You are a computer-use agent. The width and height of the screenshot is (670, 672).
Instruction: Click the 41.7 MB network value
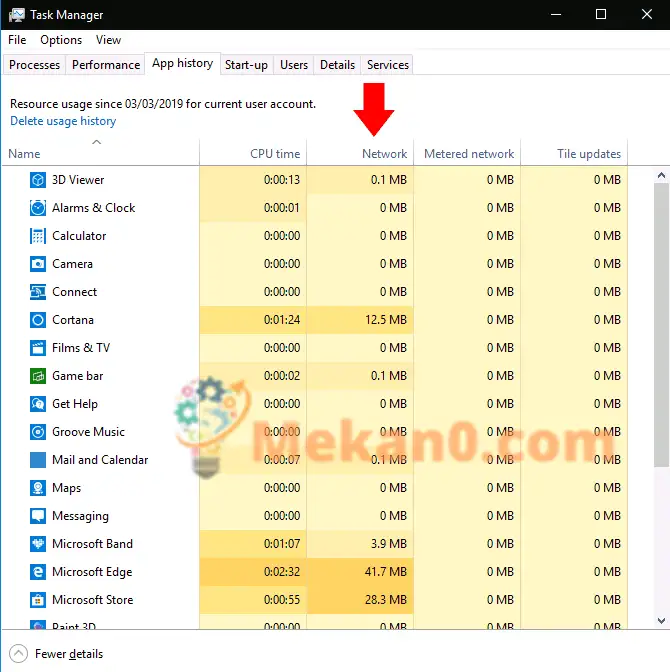click(x=386, y=572)
